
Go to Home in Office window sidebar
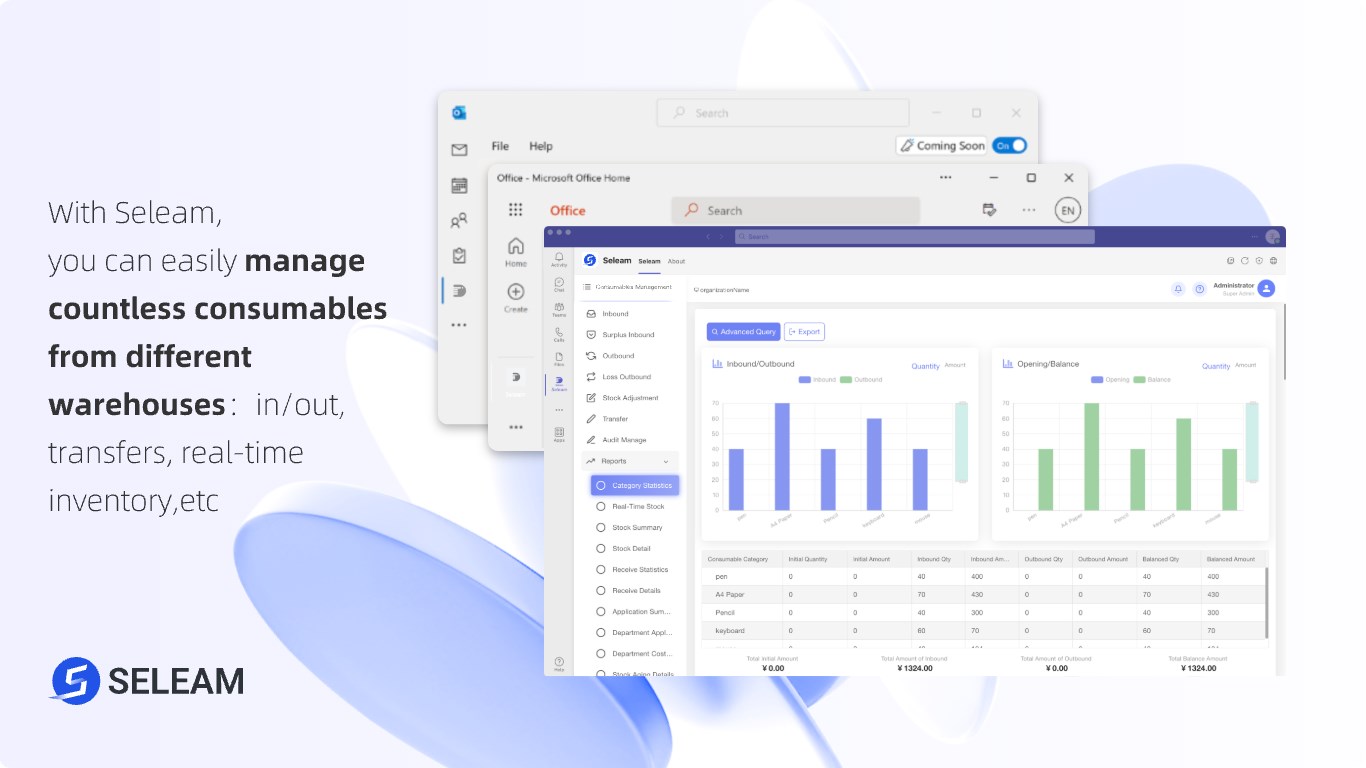coord(515,252)
